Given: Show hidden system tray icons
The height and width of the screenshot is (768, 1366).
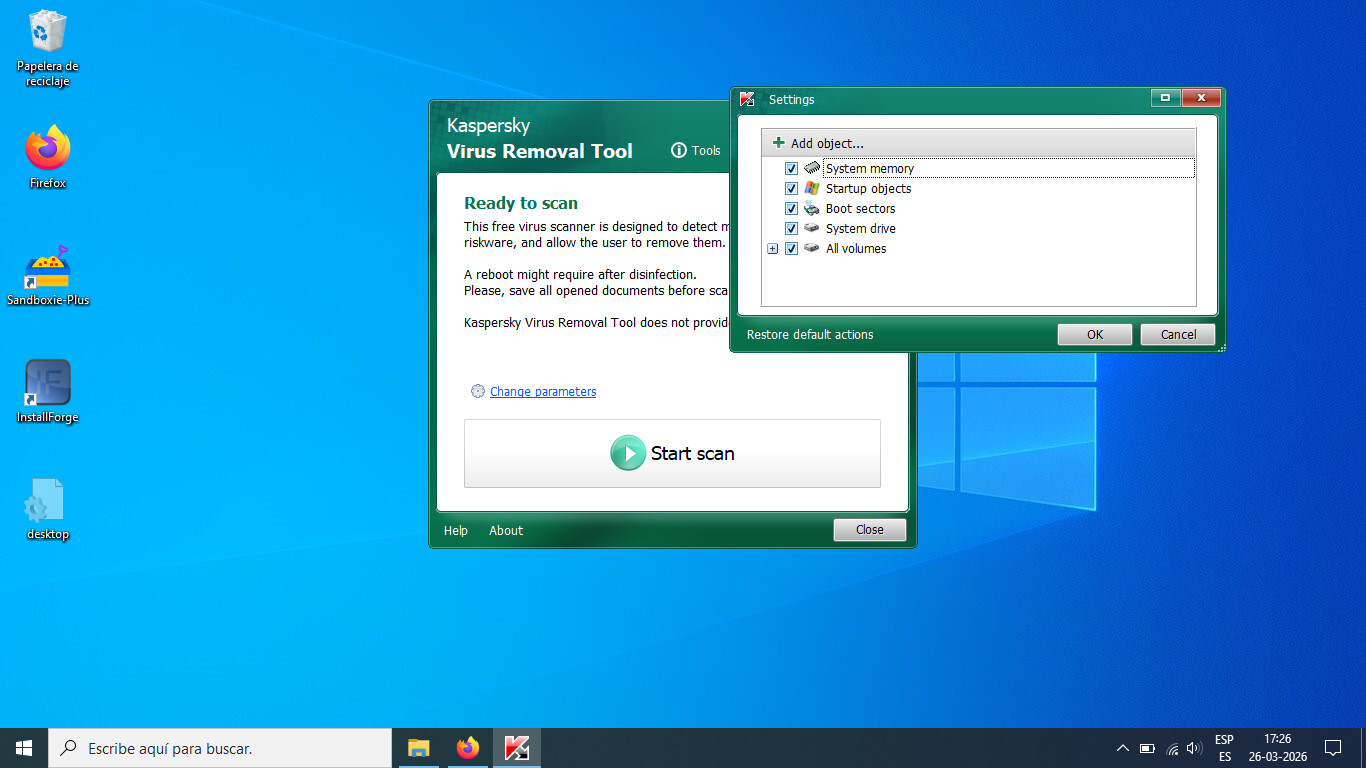Looking at the screenshot, I should point(1122,748).
